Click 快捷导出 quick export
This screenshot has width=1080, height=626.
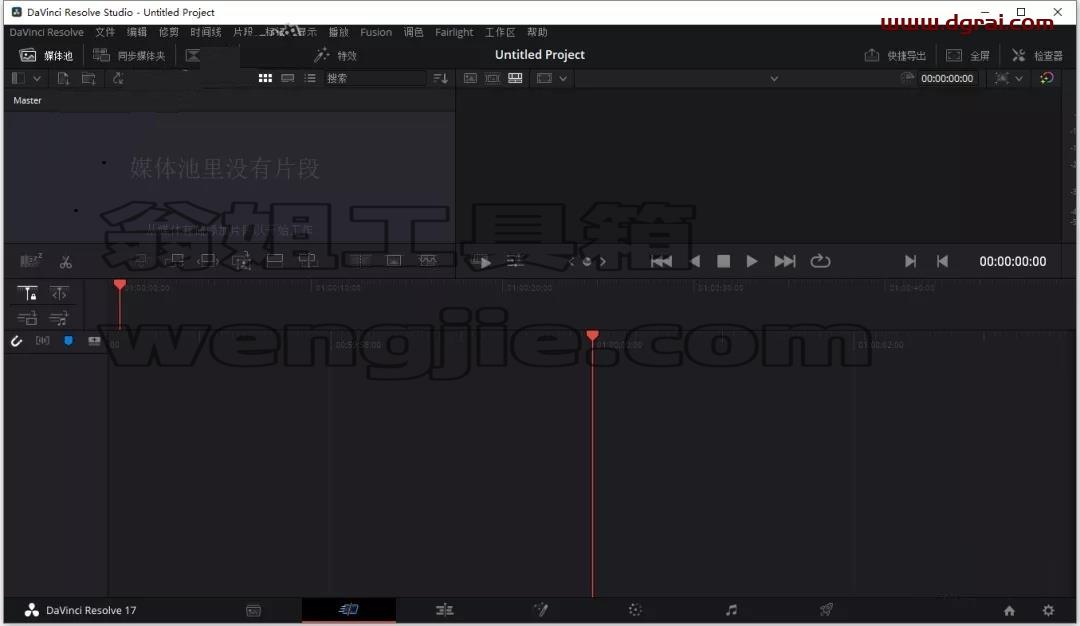(895, 56)
